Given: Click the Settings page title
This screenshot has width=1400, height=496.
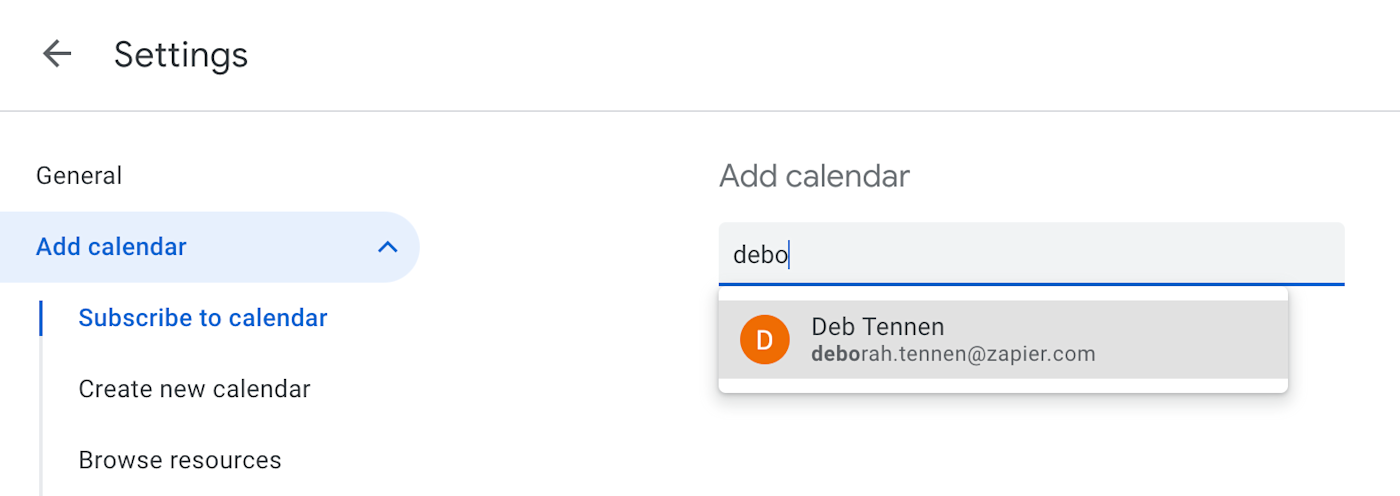Looking at the screenshot, I should point(181,54).
